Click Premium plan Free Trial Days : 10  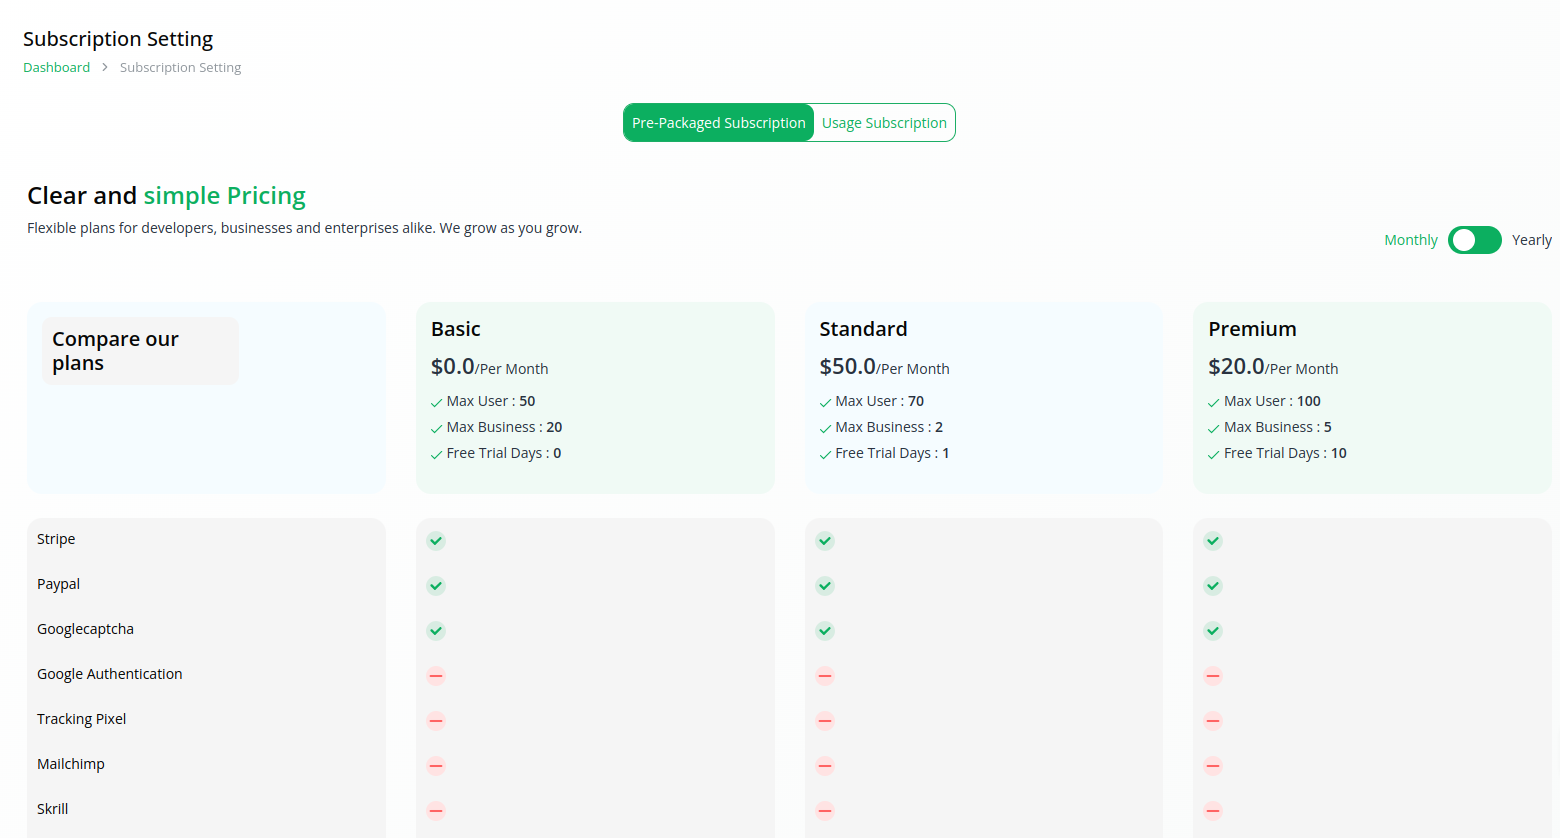pos(1277,453)
